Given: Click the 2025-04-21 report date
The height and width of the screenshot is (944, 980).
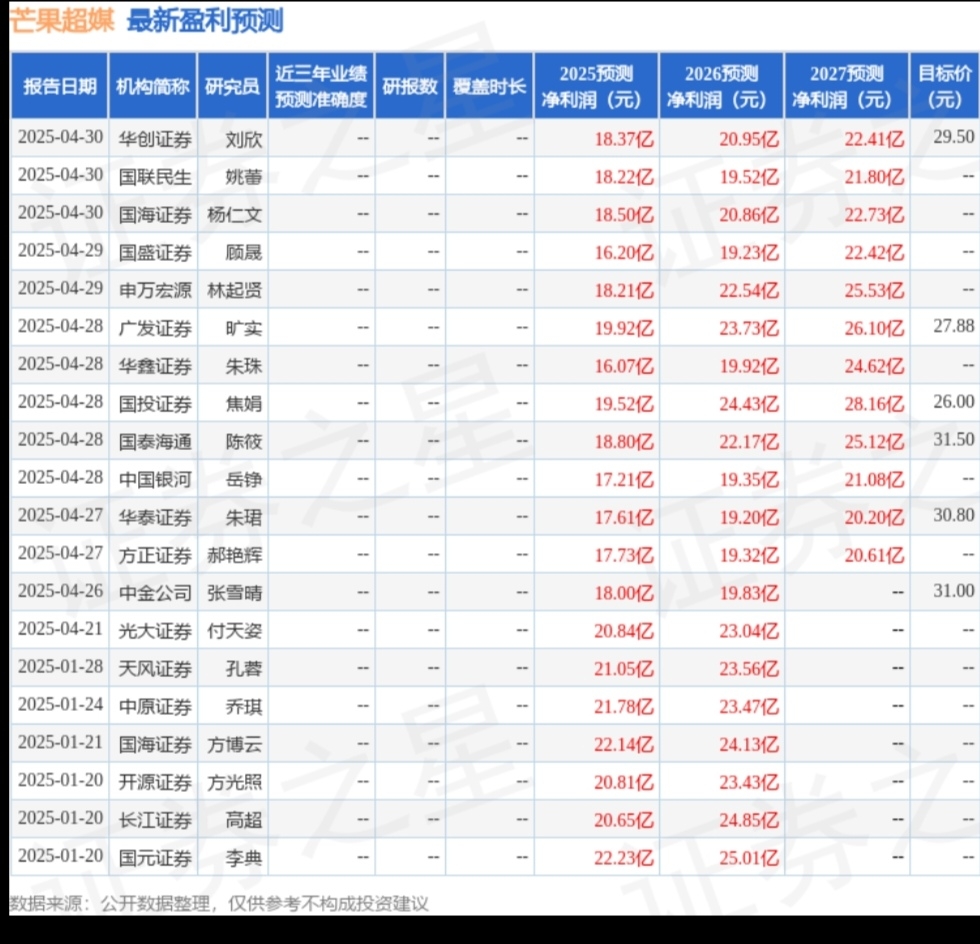Looking at the screenshot, I should click(x=60, y=628).
